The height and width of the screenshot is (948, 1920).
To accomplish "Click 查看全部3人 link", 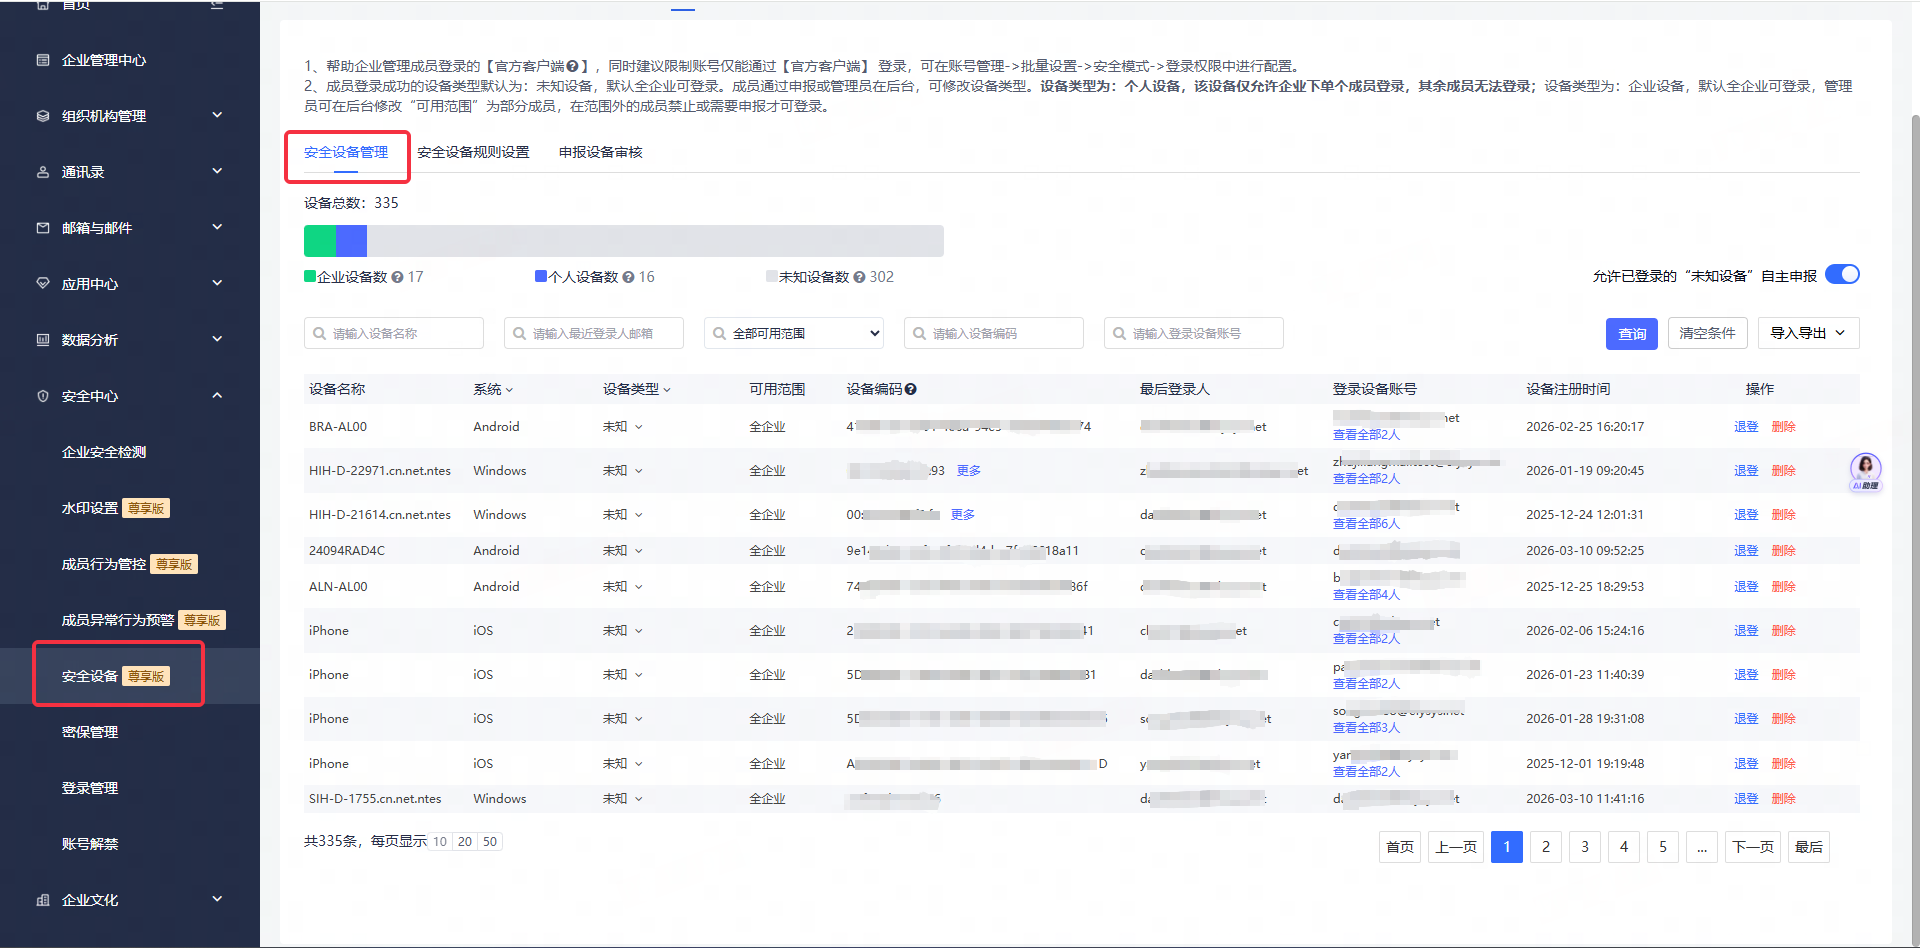I will click(x=1366, y=728).
